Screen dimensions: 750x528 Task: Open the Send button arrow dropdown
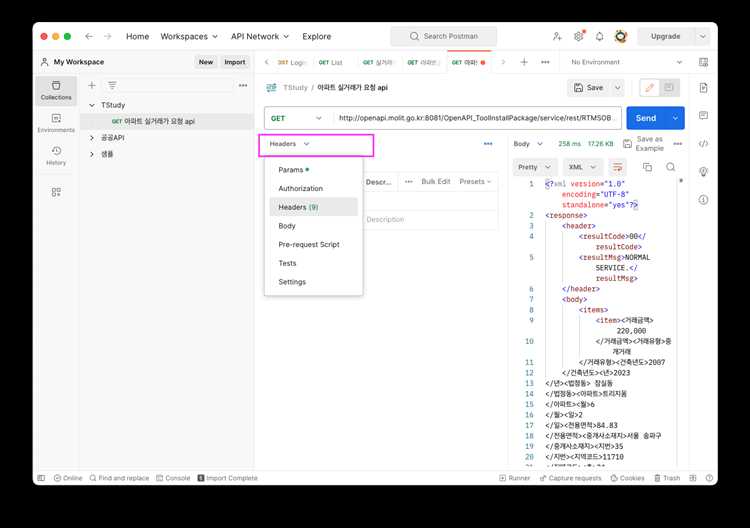[x=675, y=118]
